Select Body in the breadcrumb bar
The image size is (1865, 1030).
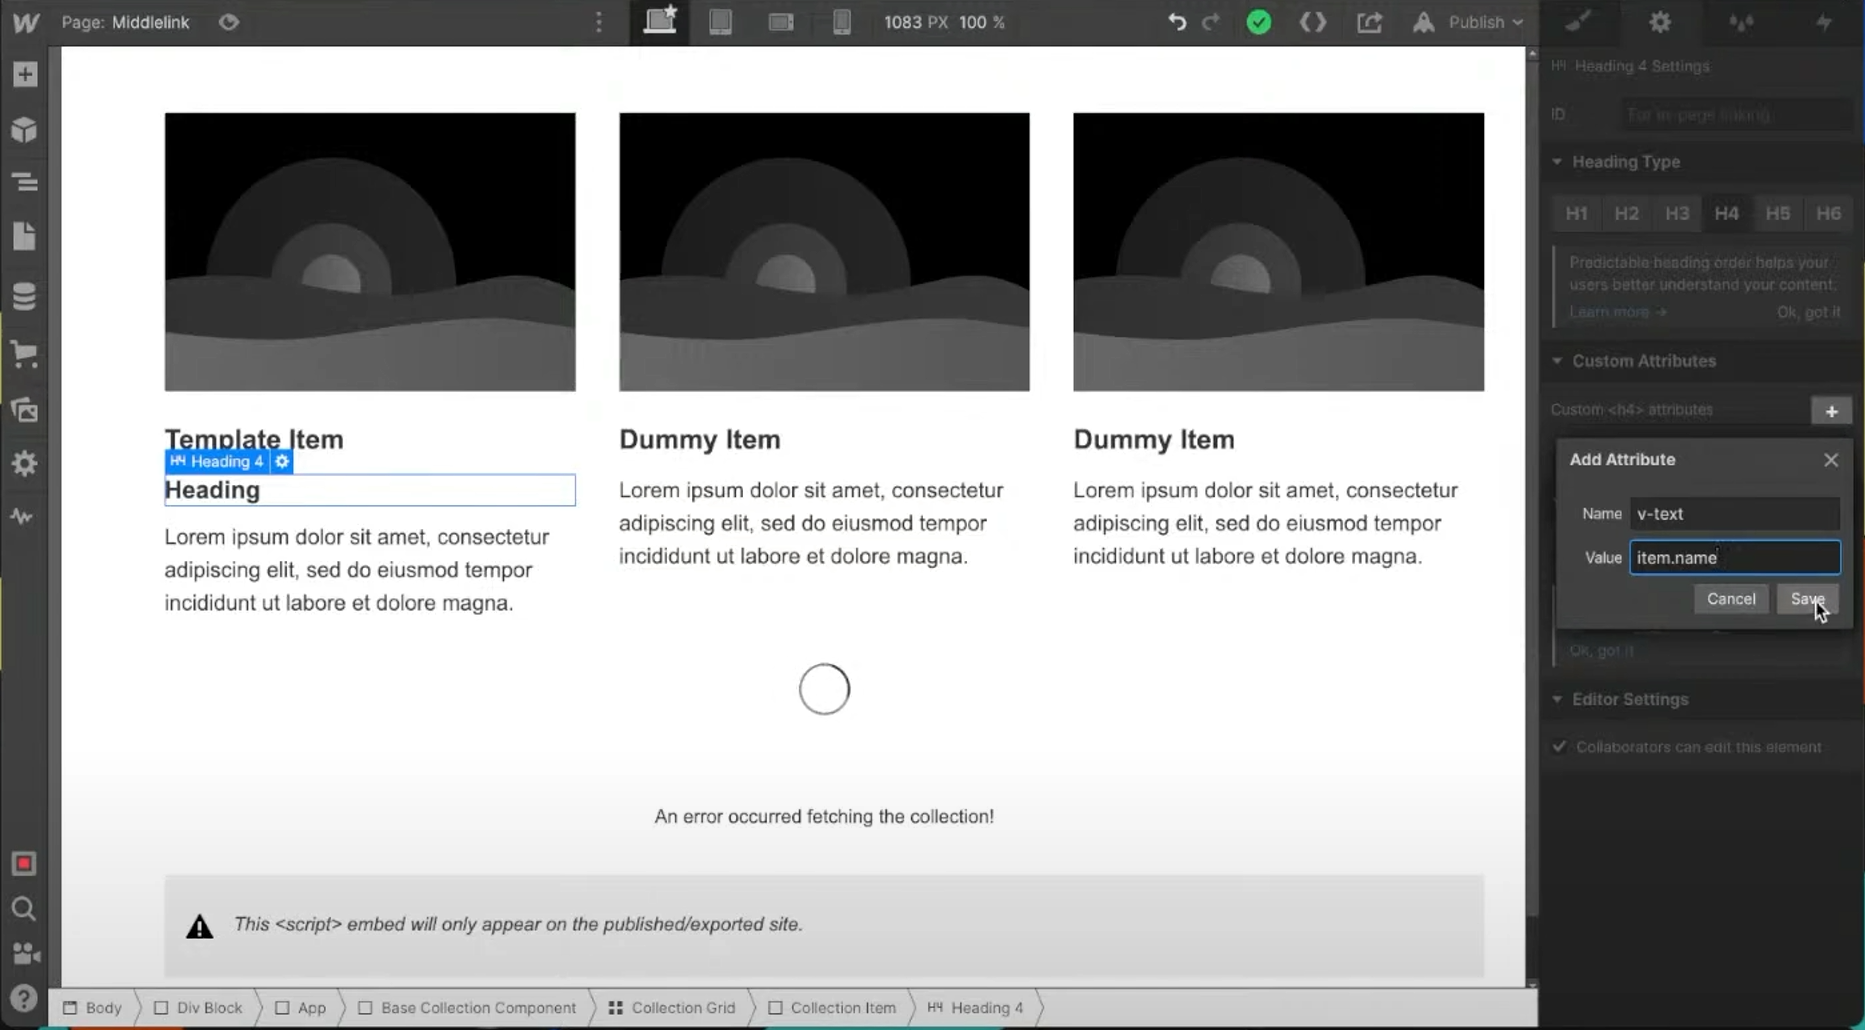point(92,1008)
